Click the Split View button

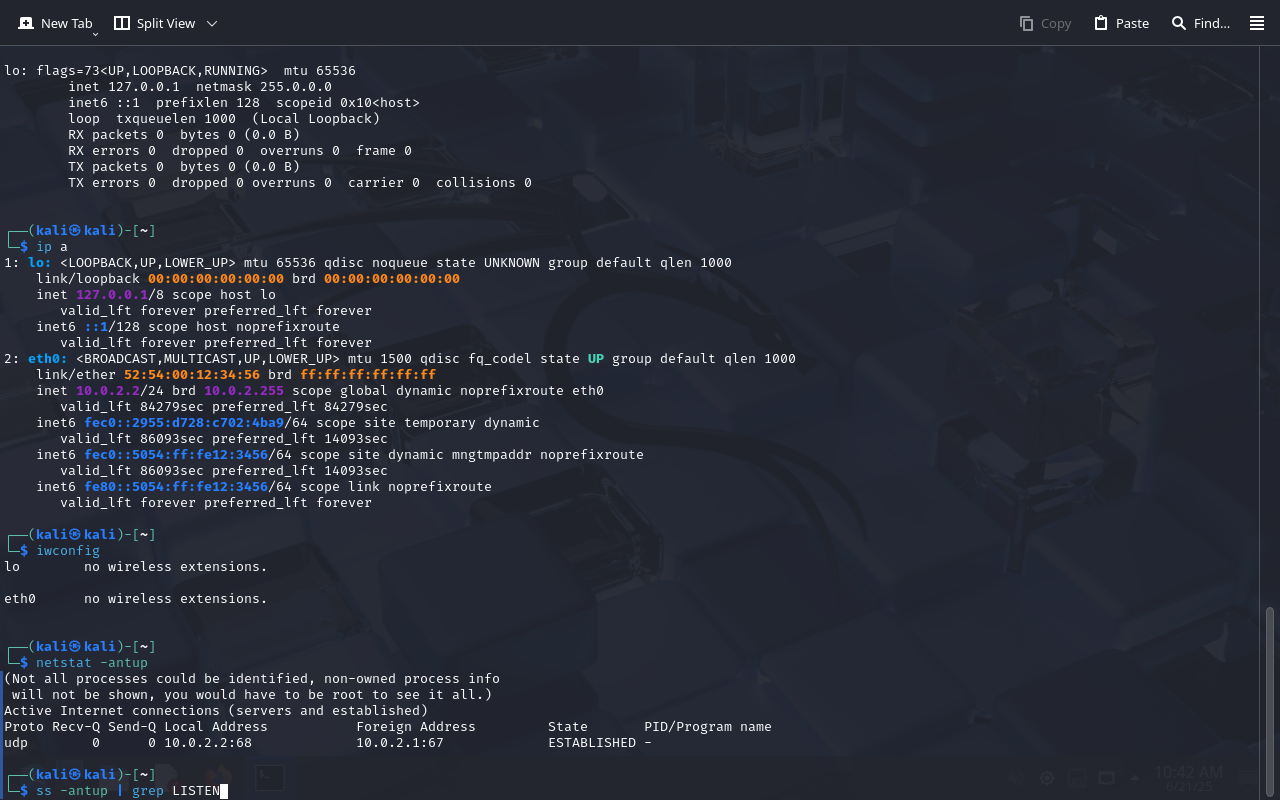click(154, 23)
